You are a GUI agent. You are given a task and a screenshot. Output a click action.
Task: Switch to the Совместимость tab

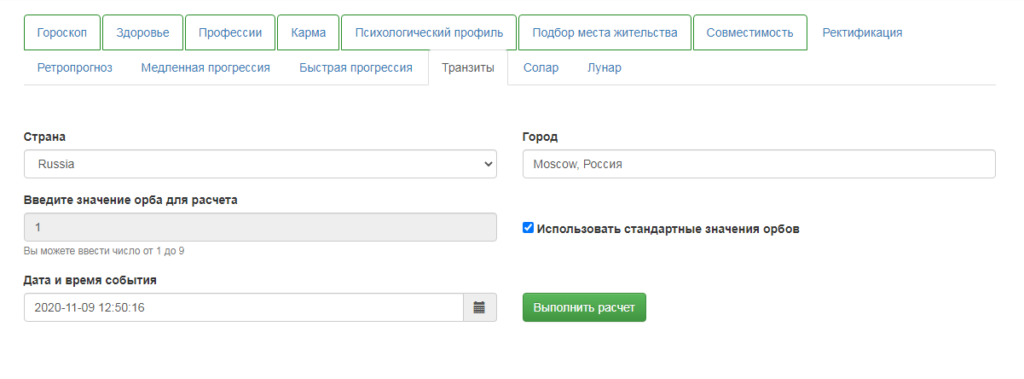pyautogui.click(x=750, y=33)
